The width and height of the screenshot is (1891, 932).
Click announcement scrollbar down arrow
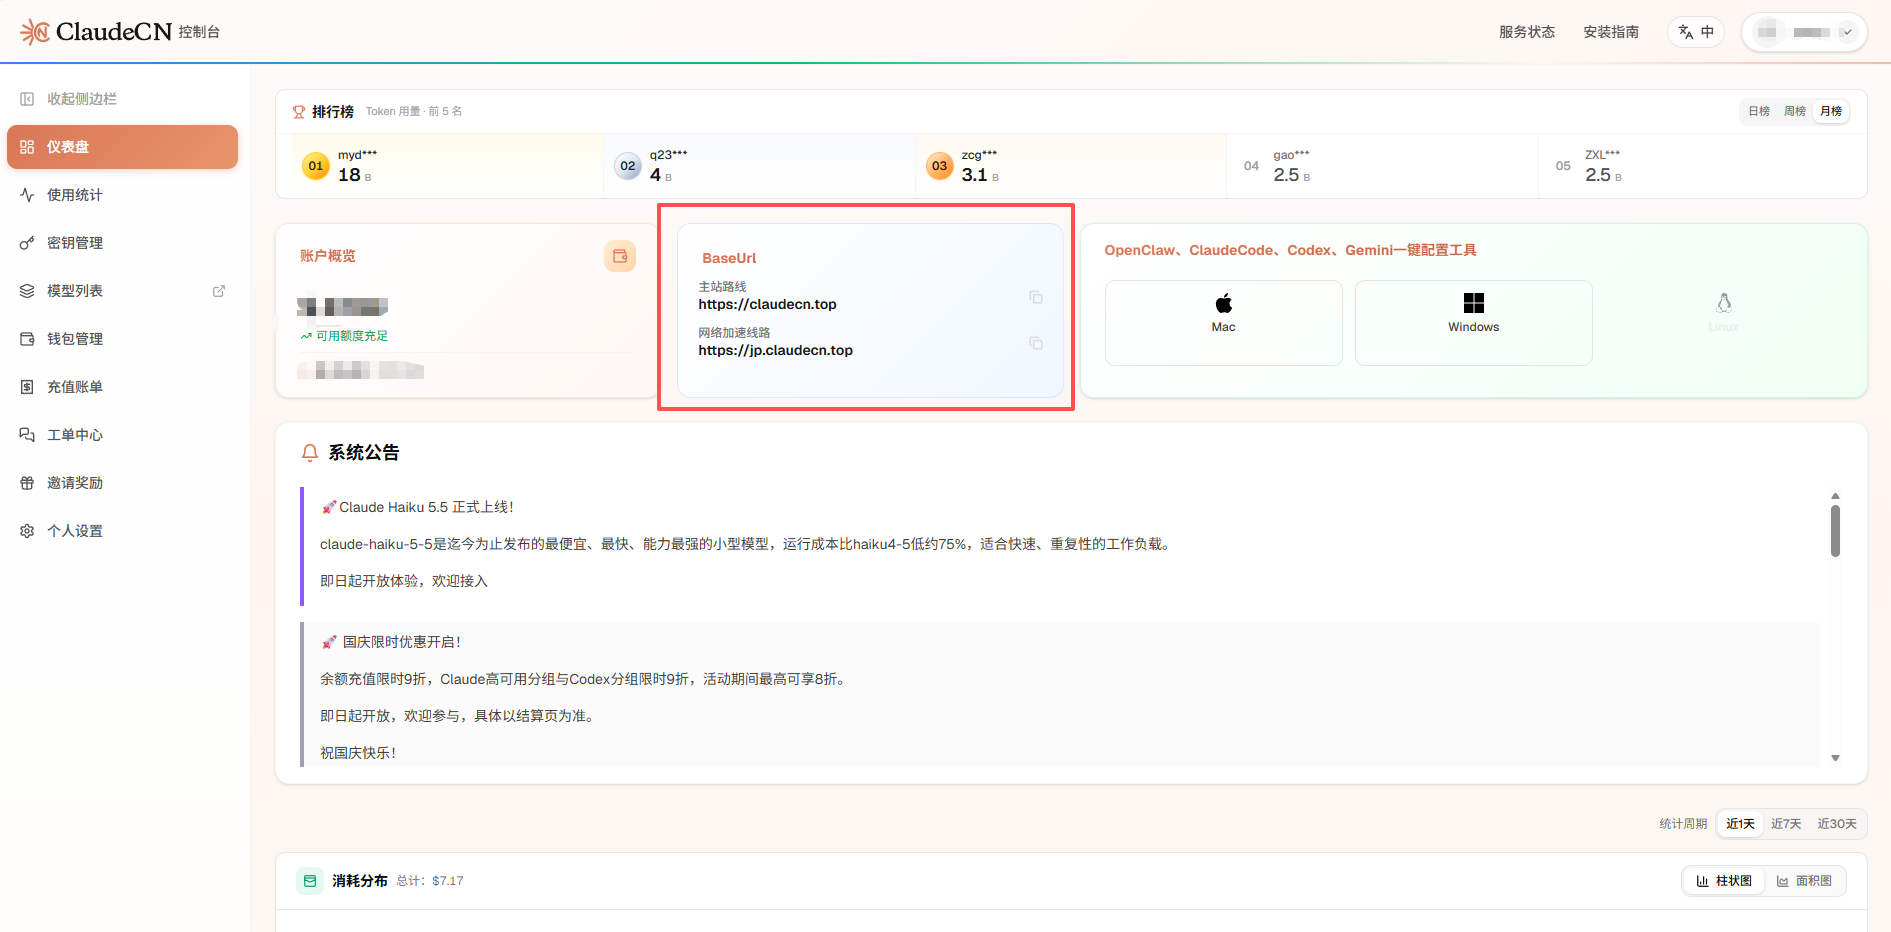[x=1835, y=758]
